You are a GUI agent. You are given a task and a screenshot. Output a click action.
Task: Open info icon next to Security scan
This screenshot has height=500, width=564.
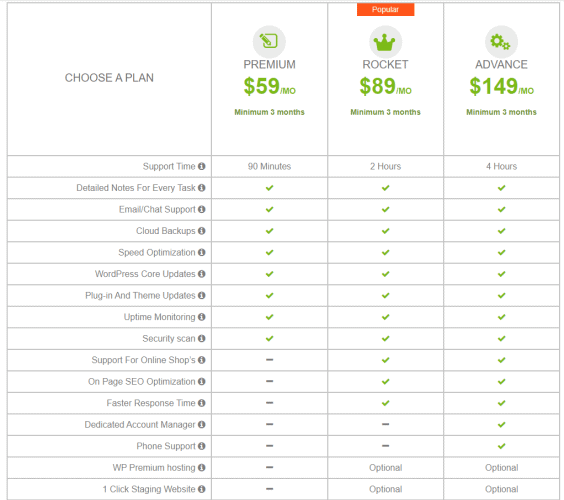(x=202, y=338)
